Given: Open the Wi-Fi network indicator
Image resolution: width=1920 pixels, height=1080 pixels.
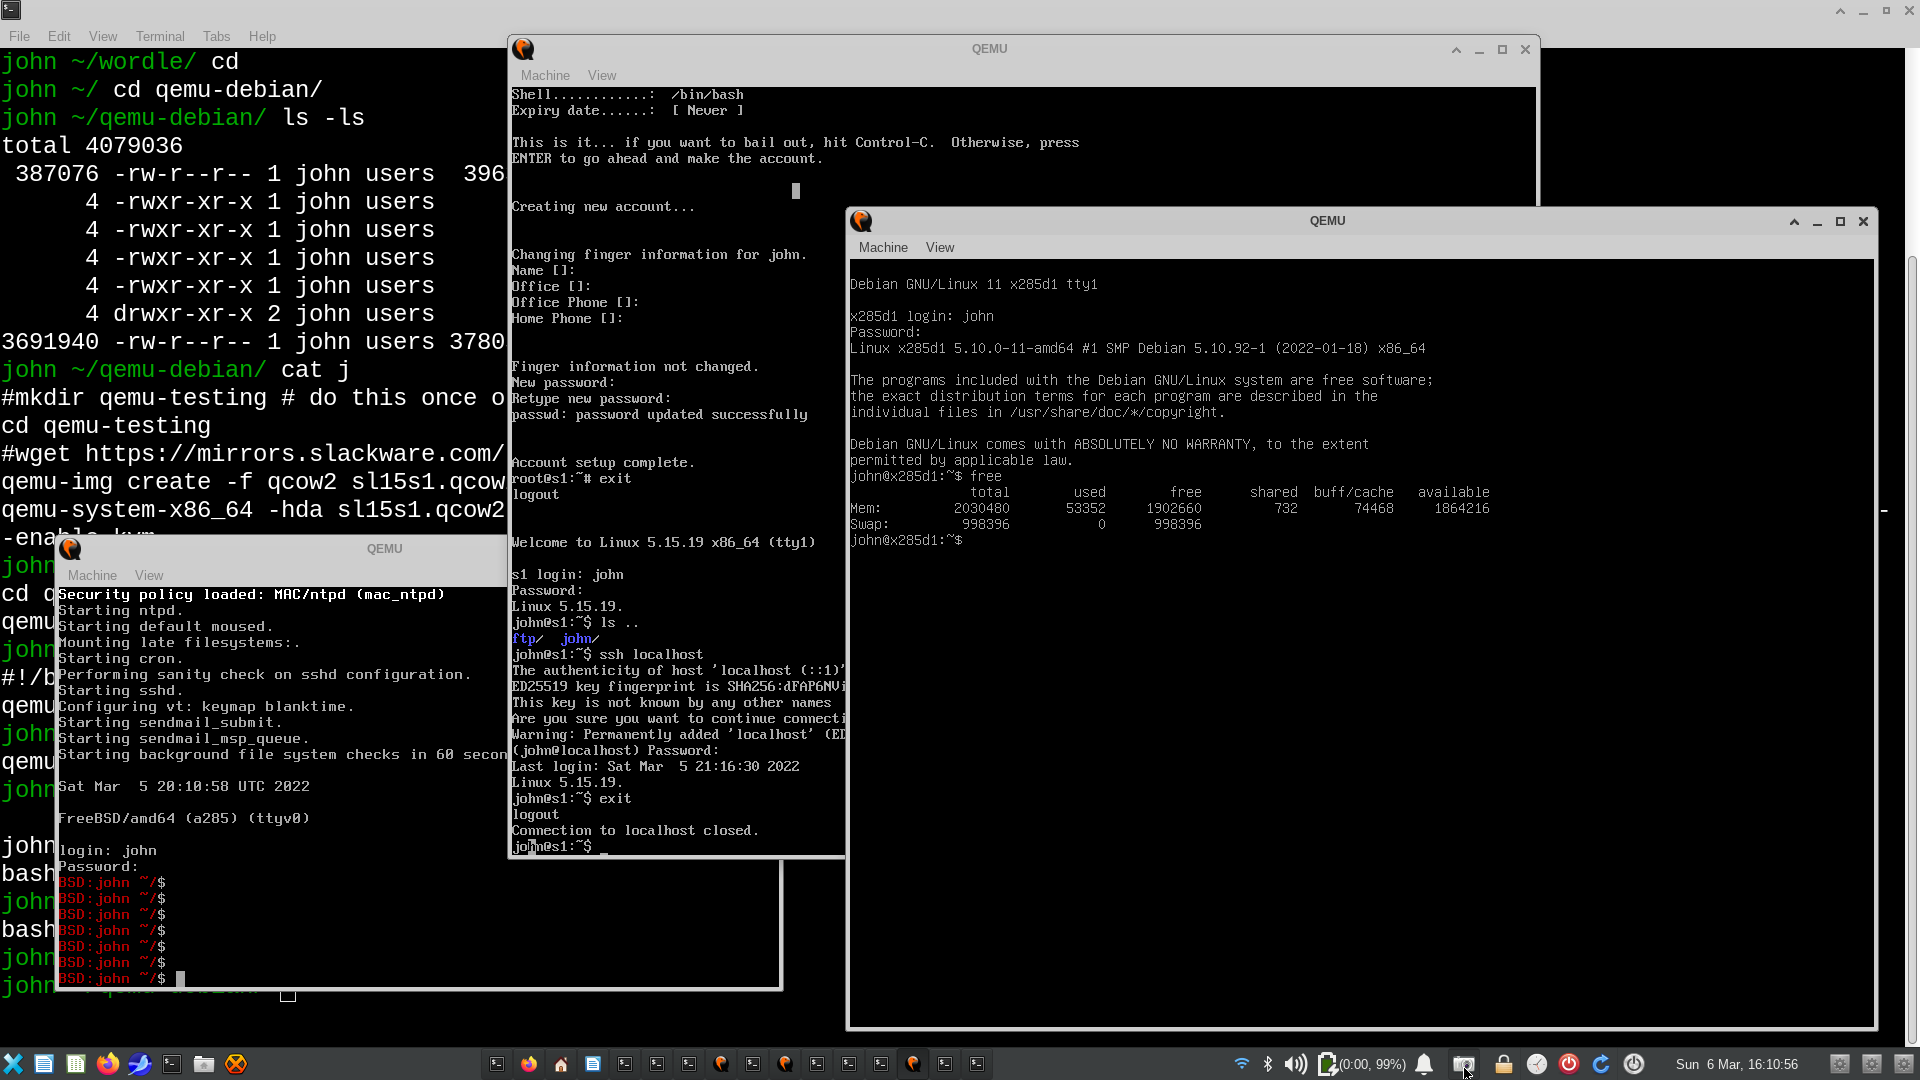Looking at the screenshot, I should pos(1242,1064).
